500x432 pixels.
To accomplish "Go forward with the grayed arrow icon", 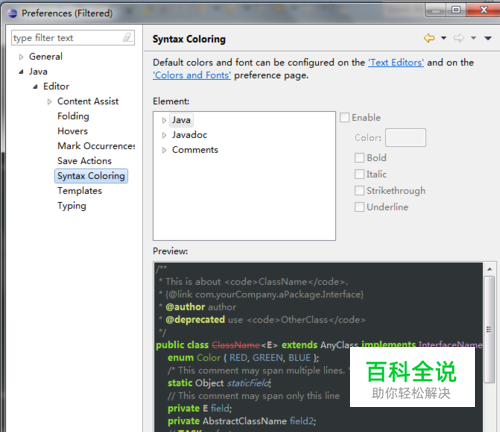I will pos(459,38).
